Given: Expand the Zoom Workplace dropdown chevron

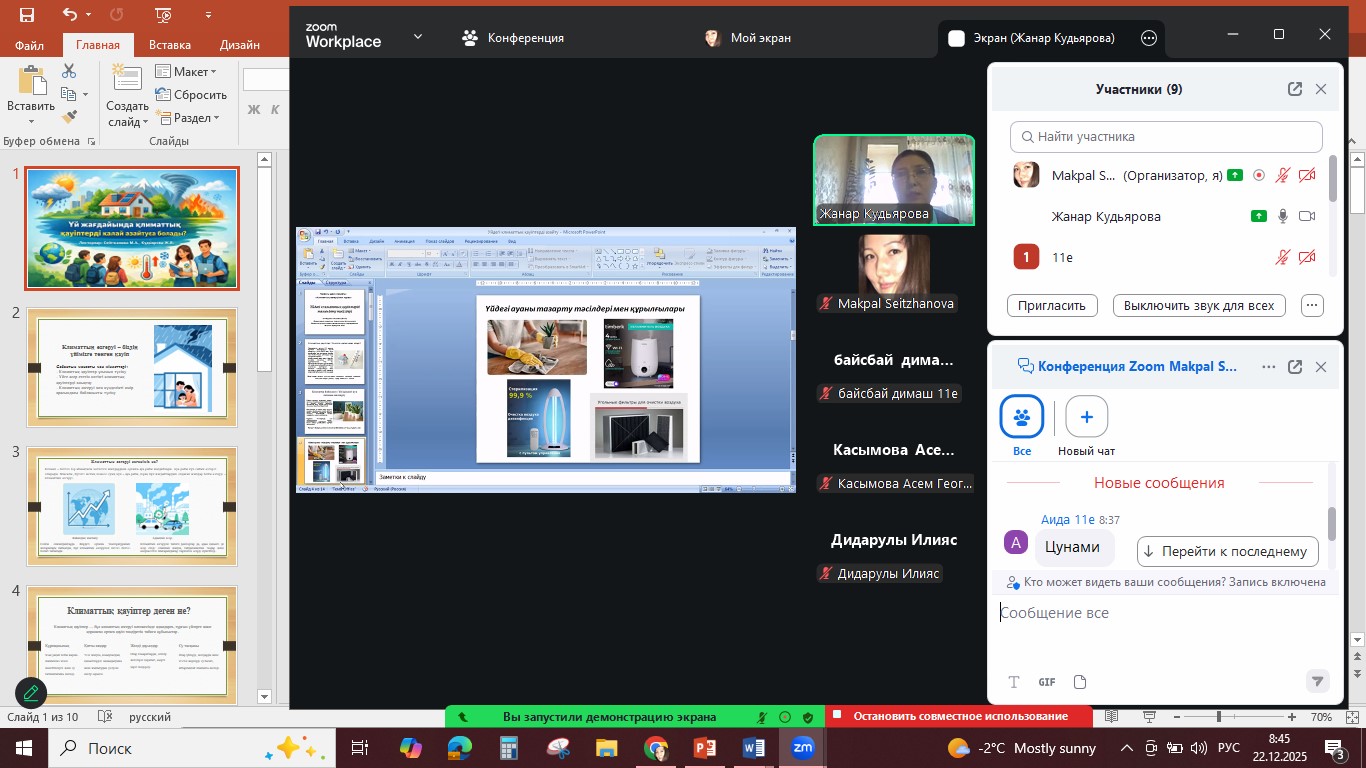Looking at the screenshot, I should 418,37.
